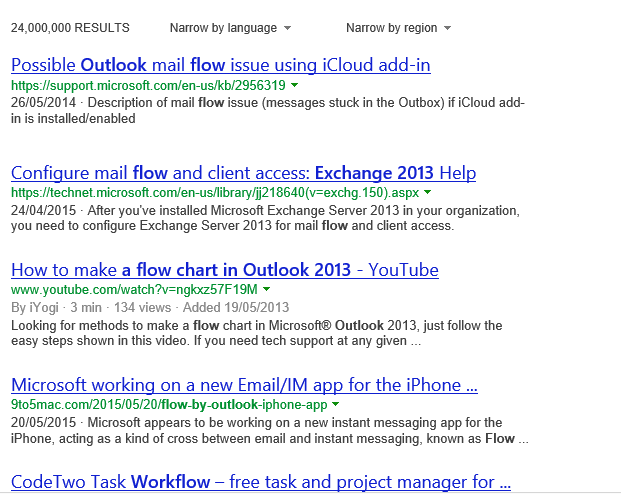Image resolution: width=621 pixels, height=494 pixels.
Task: Open the new Email/IM app for iPhone result
Action: tap(244, 385)
